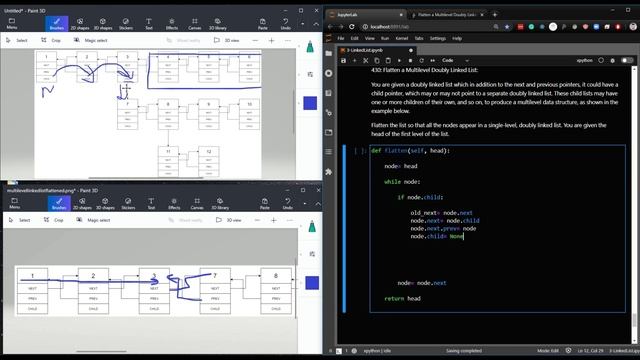The width and height of the screenshot is (640, 360).
Task: Open the running kernels icon in the JupyterLab sidebar
Action: click(329, 73)
